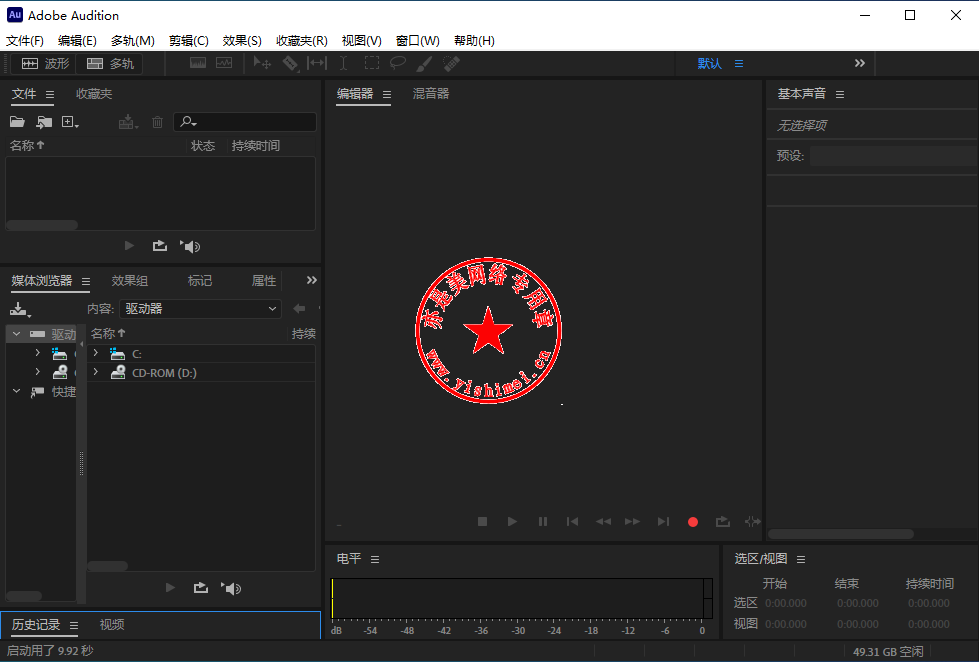Toggle Loop Playback in Files panel

coord(160,245)
